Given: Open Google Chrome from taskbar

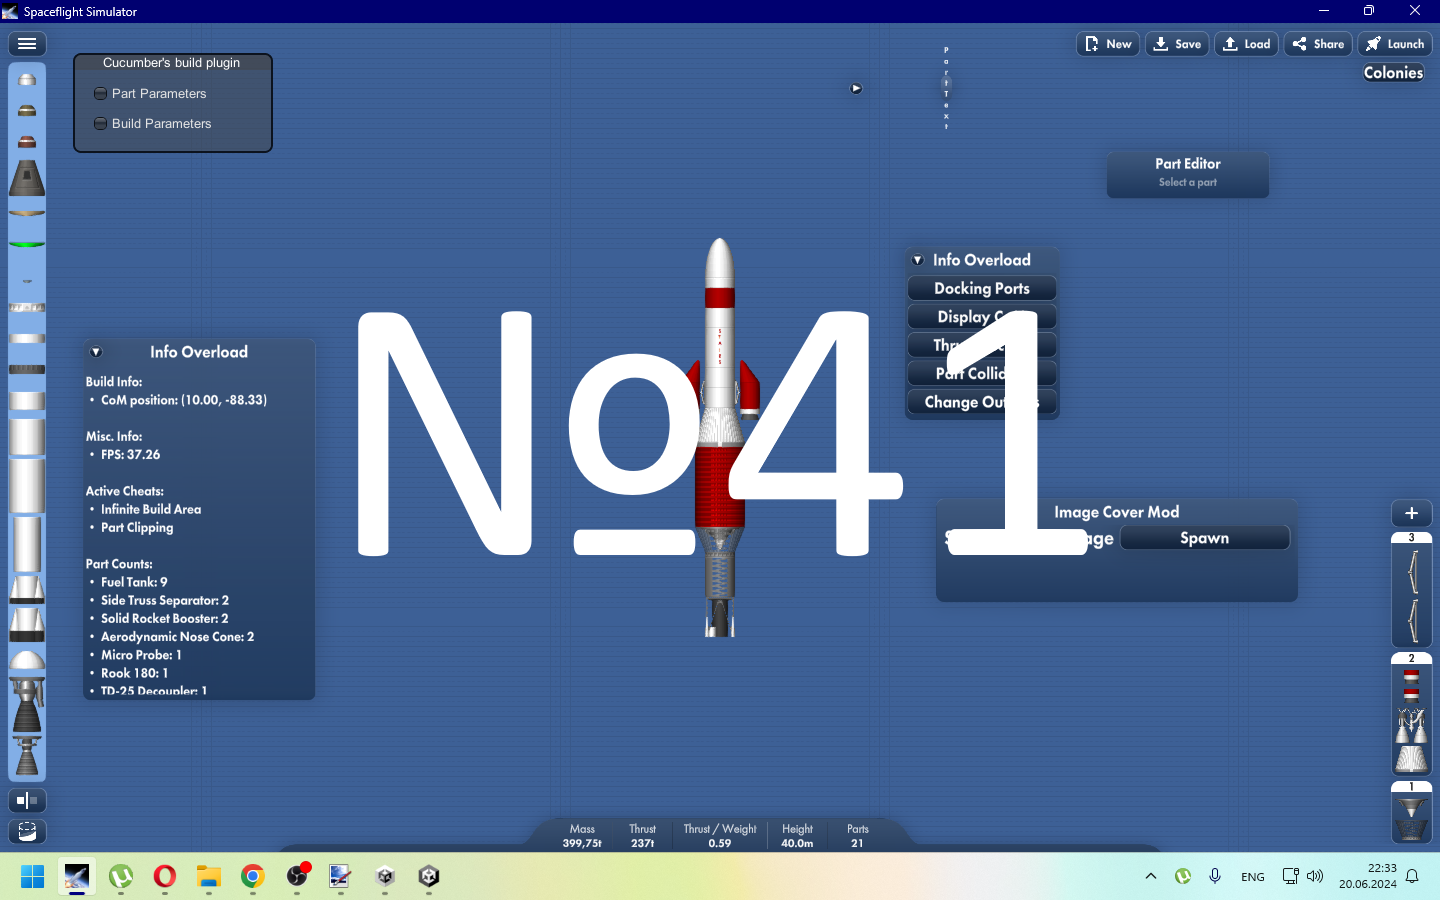Looking at the screenshot, I should pyautogui.click(x=253, y=877).
